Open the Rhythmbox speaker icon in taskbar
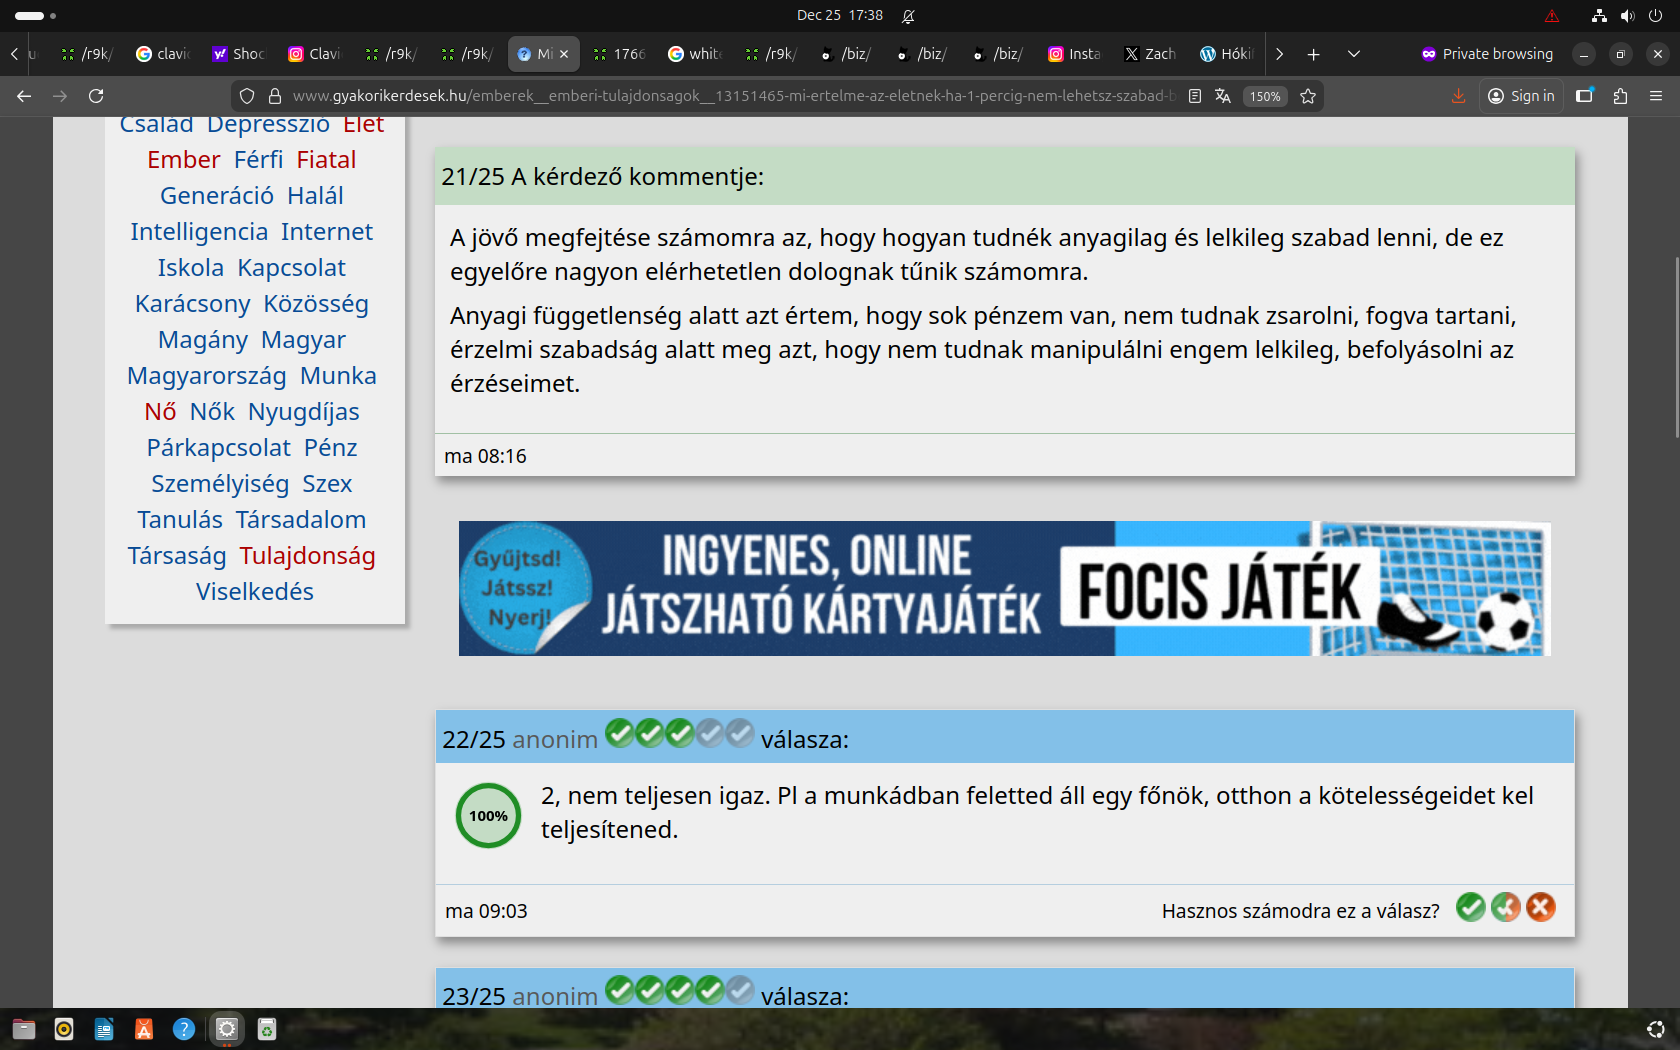Viewport: 1680px width, 1050px height. [x=64, y=1029]
